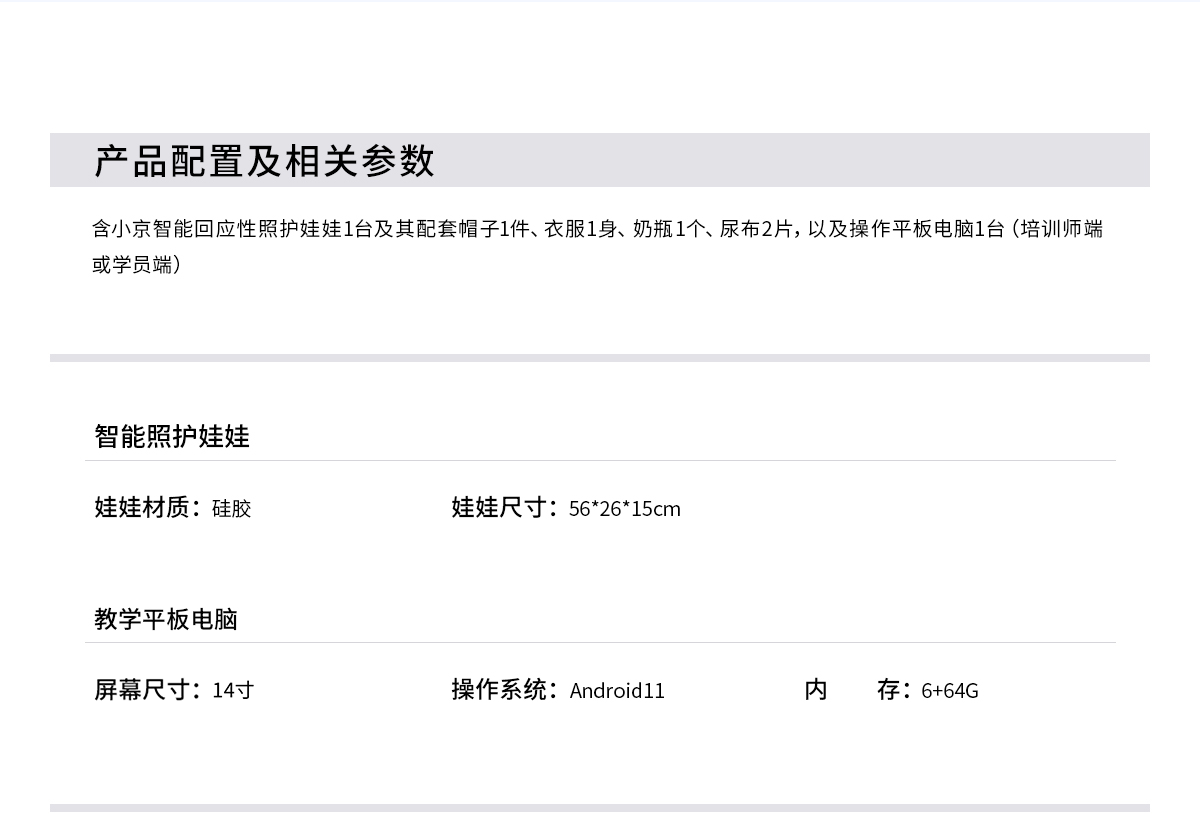Click the 内存 label
Viewport: 1200px width, 814px height.
pos(857,690)
